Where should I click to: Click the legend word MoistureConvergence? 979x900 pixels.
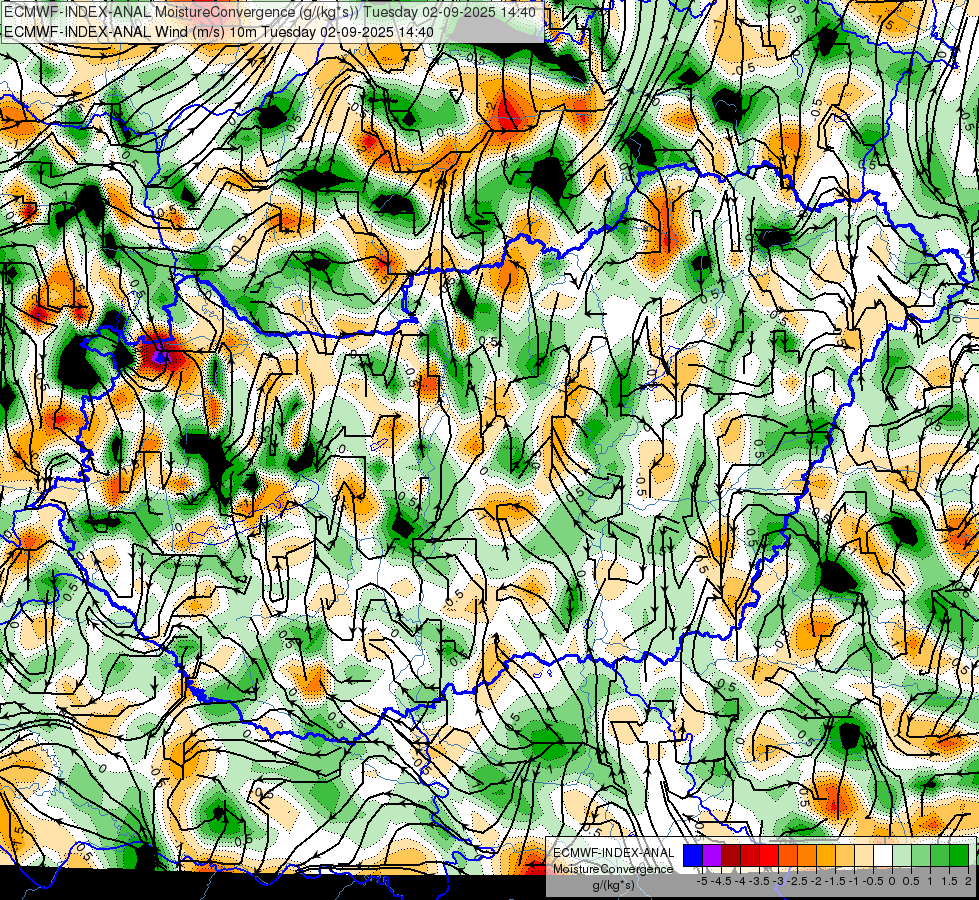613,869
